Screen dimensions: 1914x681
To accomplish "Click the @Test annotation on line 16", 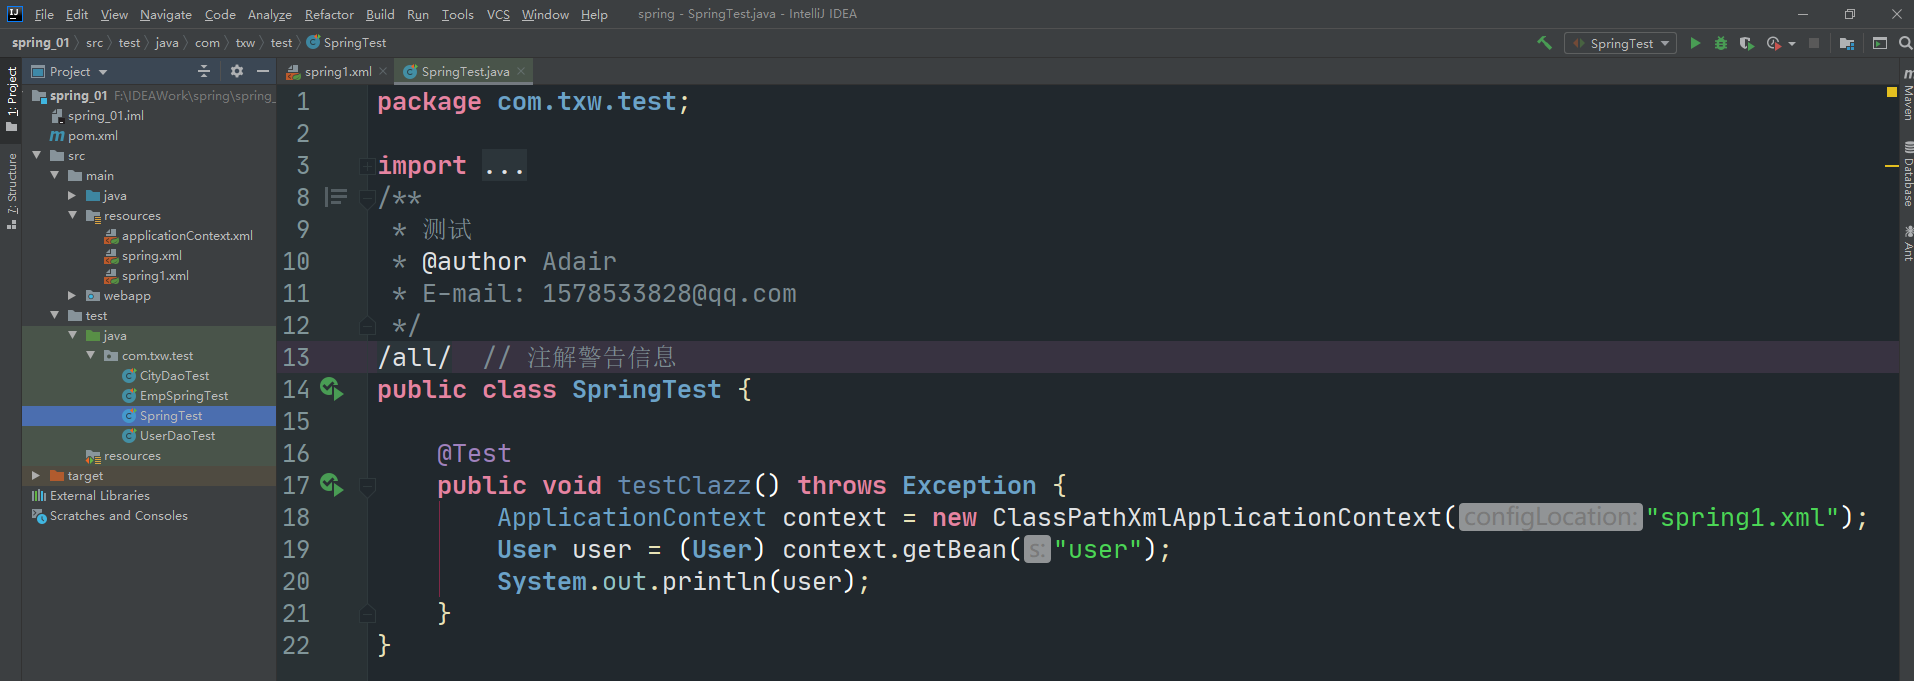I will coord(474,453).
